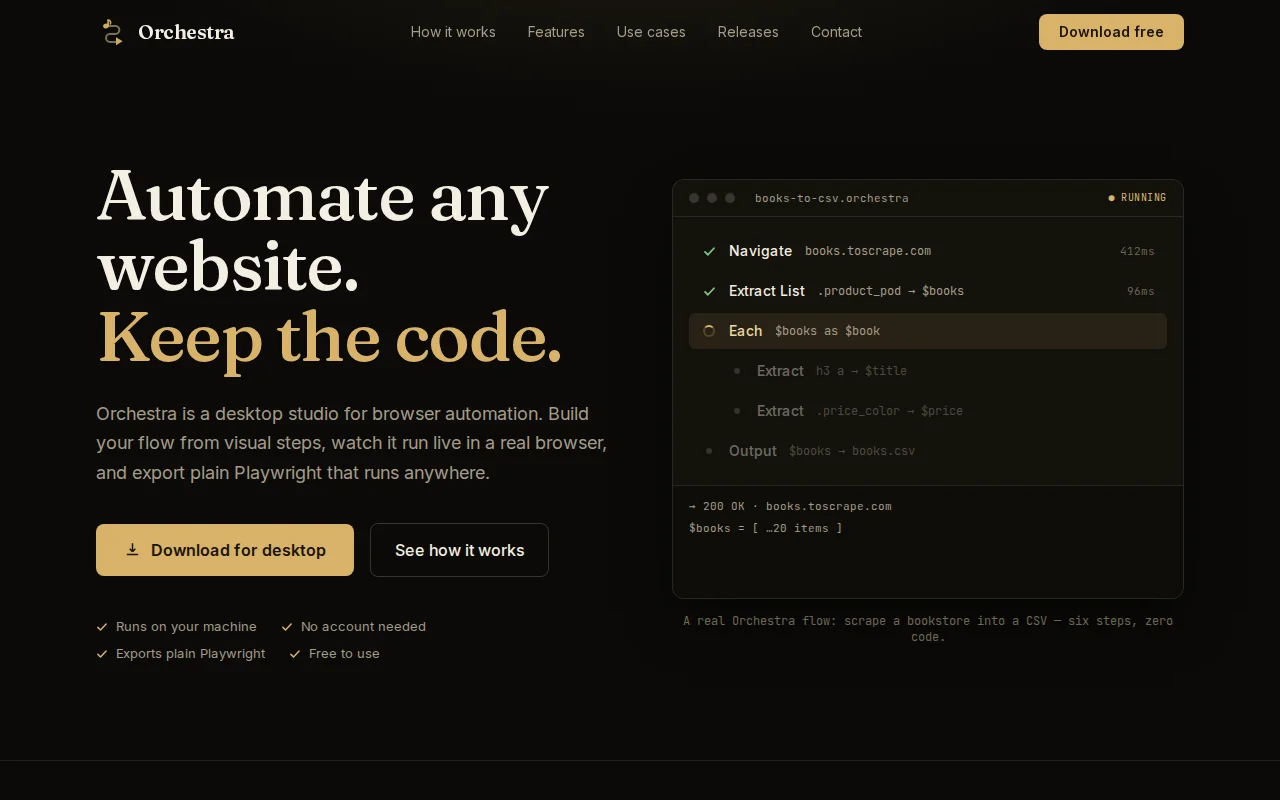Click the 'Runs on your machine' text
1280x800 pixels.
click(186, 627)
